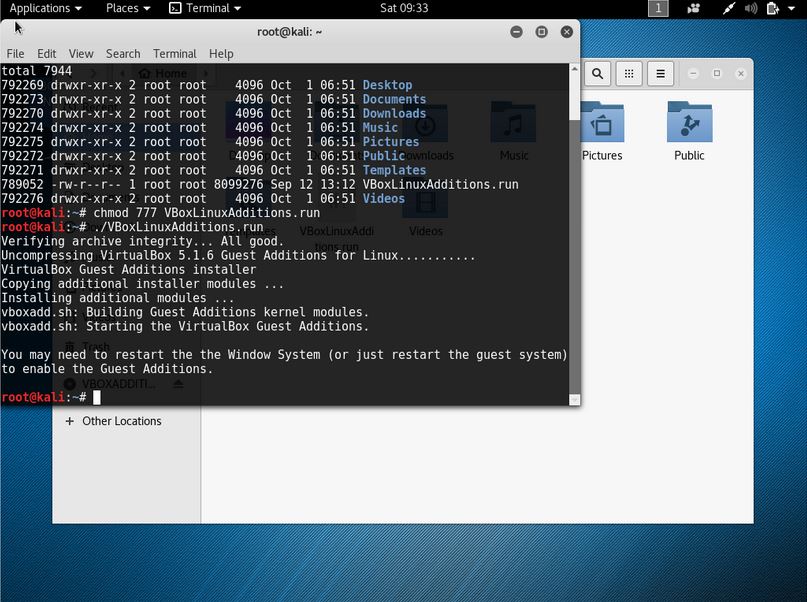807x602 pixels.
Task: Click the terminal scrollbar thumb
Action: tap(574, 97)
